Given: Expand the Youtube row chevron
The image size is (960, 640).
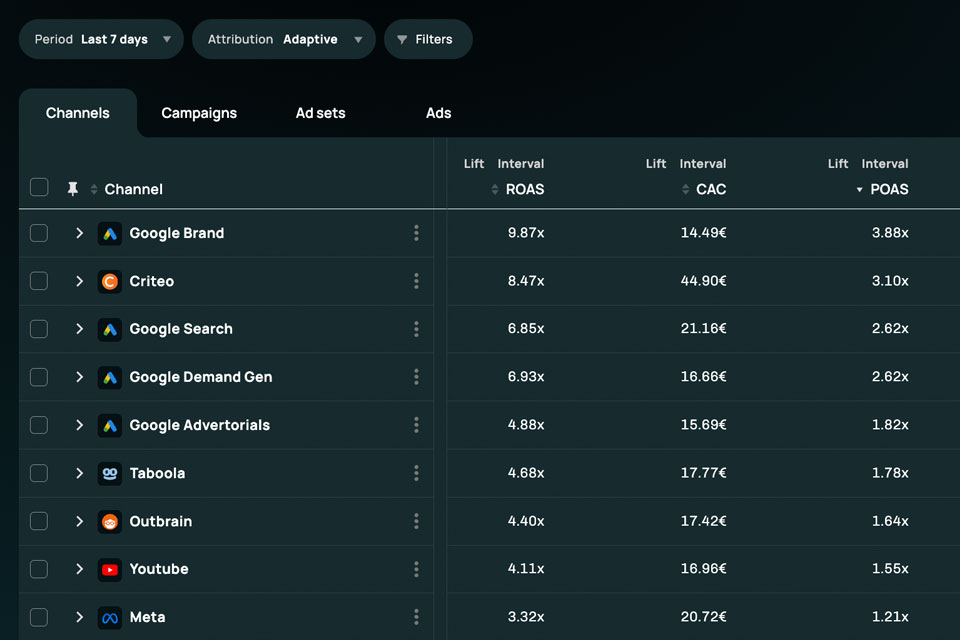Looking at the screenshot, I should tap(79, 569).
